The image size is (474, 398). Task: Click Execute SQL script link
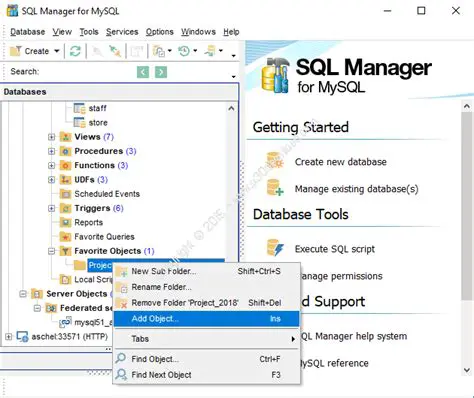click(x=335, y=249)
